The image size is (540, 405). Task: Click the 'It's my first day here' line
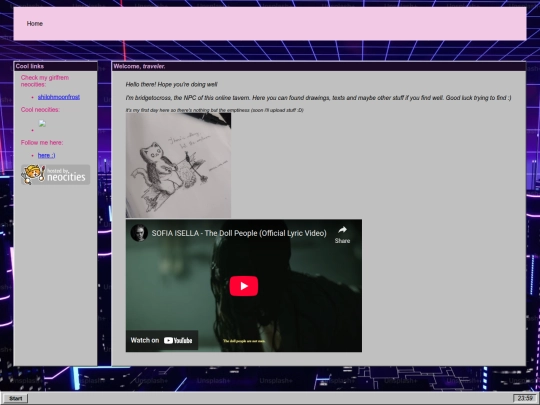(x=215, y=110)
